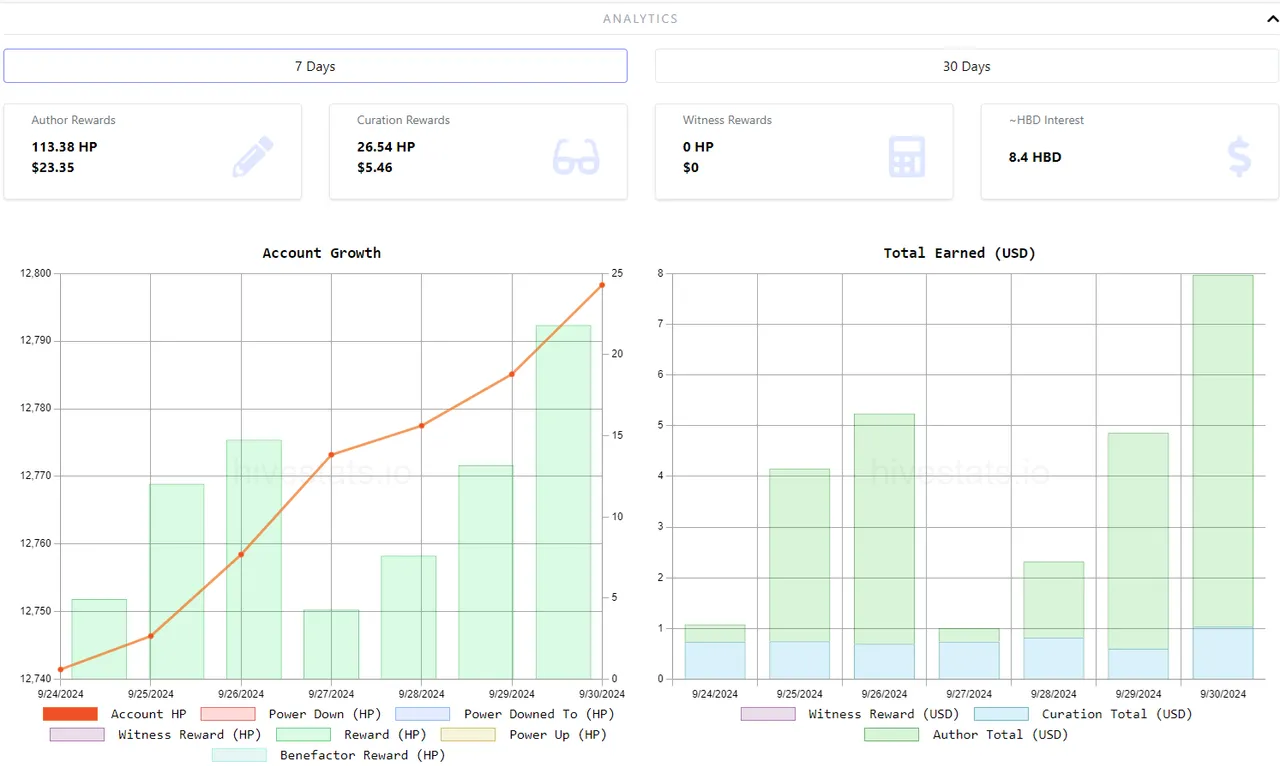Click the Curation Rewards card title
This screenshot has width=1280, height=766.
pos(403,120)
